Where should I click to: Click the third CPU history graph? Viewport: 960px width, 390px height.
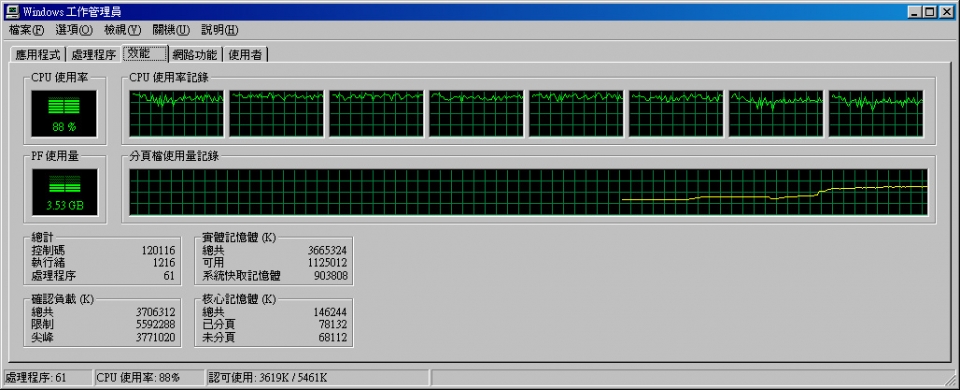tap(377, 113)
